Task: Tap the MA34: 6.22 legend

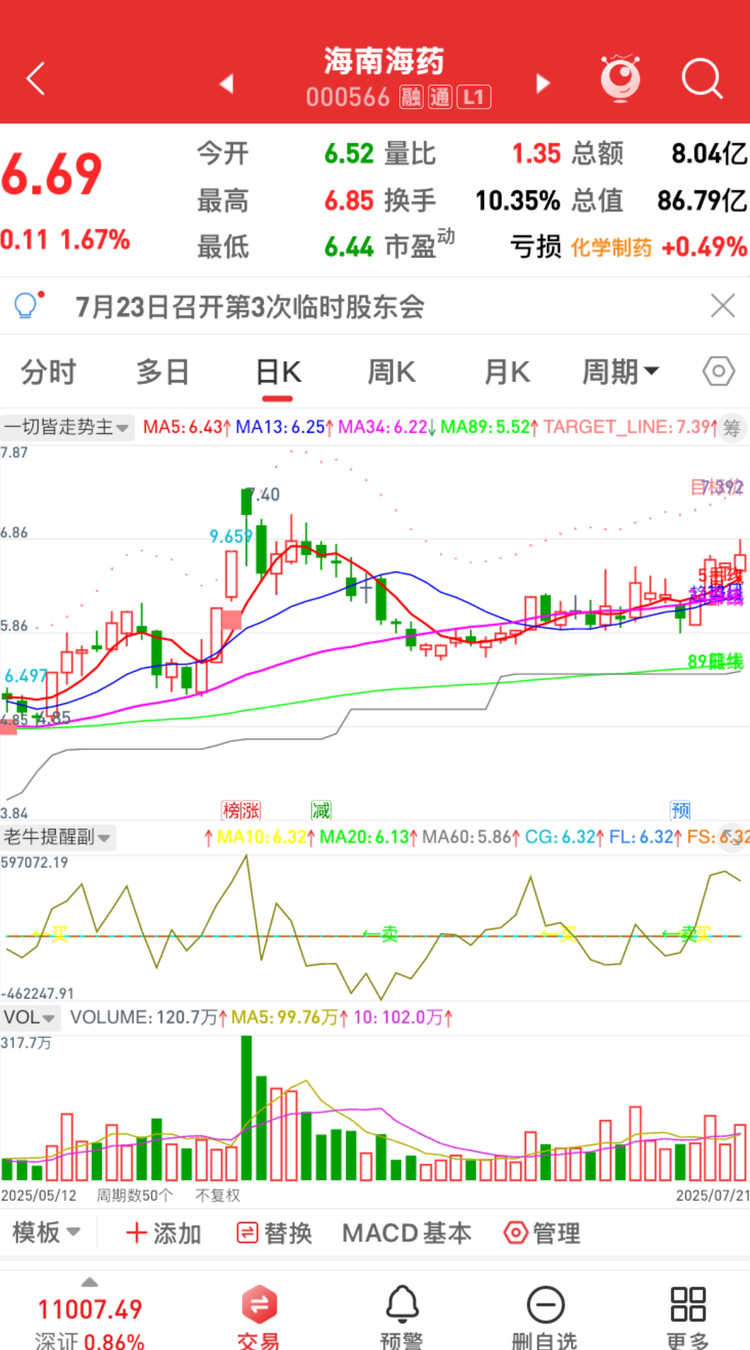Action: 388,427
